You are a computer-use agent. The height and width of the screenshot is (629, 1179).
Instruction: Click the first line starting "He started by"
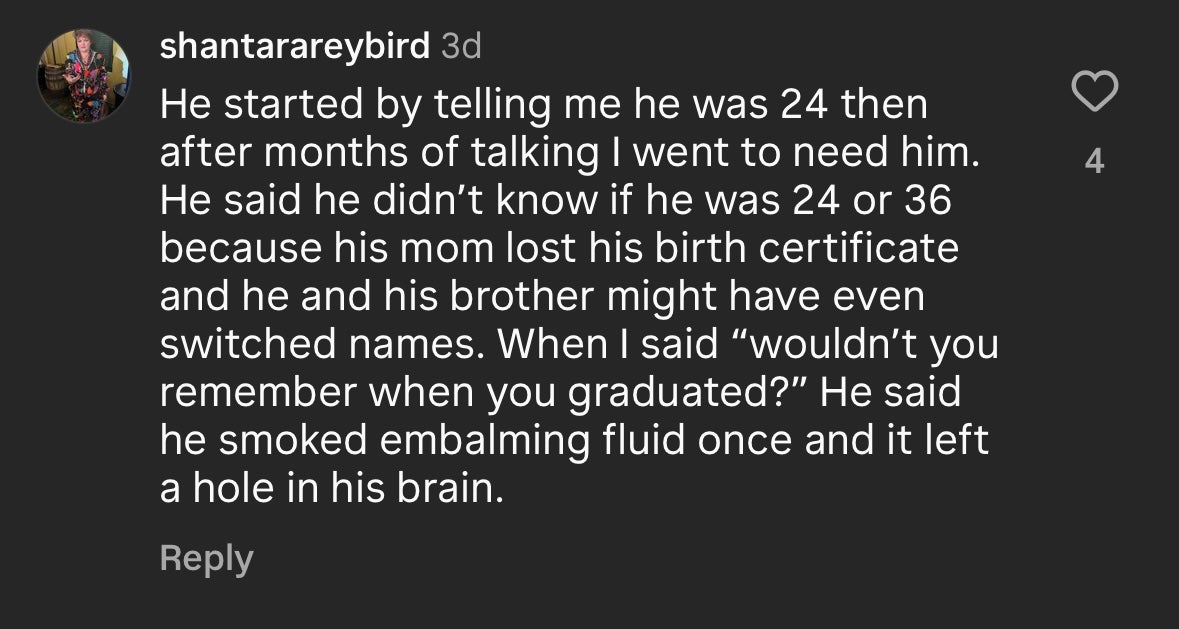[x=544, y=104]
